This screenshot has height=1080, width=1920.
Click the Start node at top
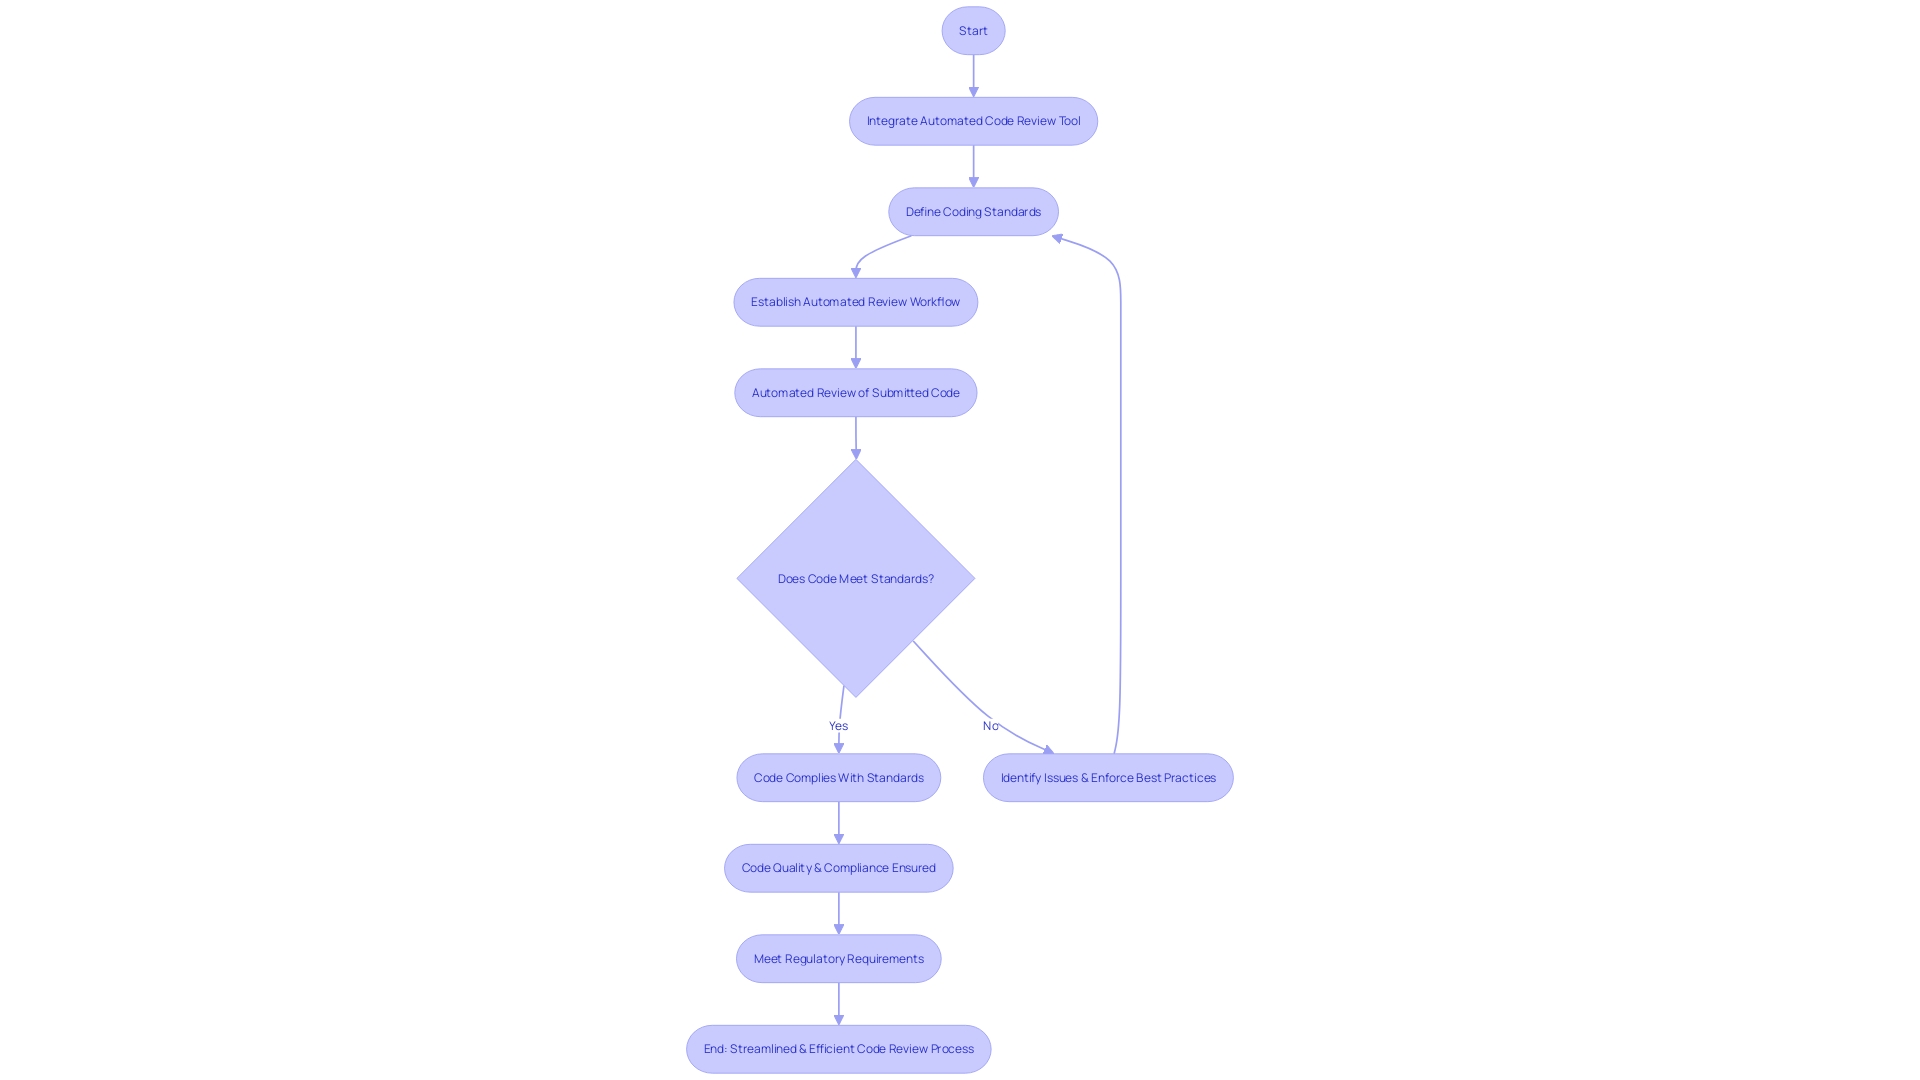(975, 30)
